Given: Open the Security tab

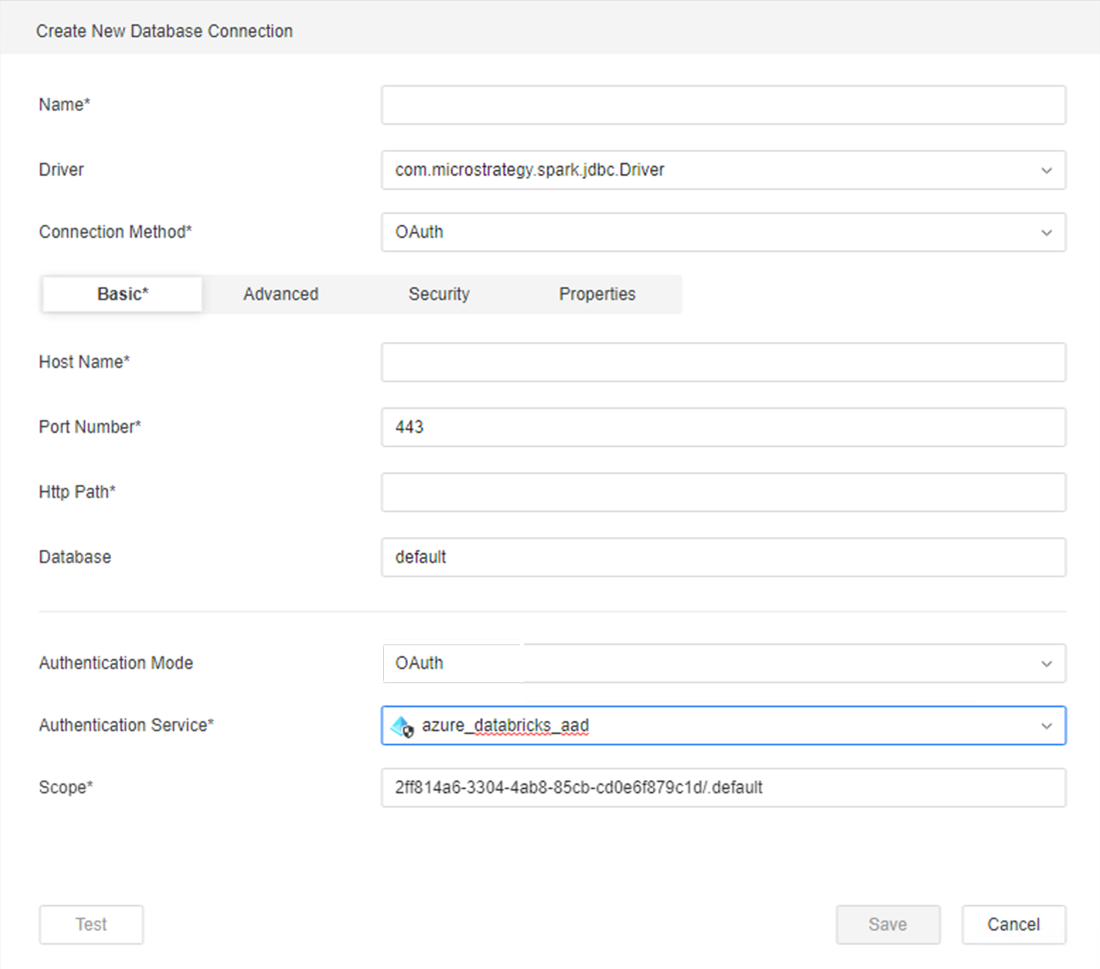Looking at the screenshot, I should pyautogui.click(x=439, y=294).
